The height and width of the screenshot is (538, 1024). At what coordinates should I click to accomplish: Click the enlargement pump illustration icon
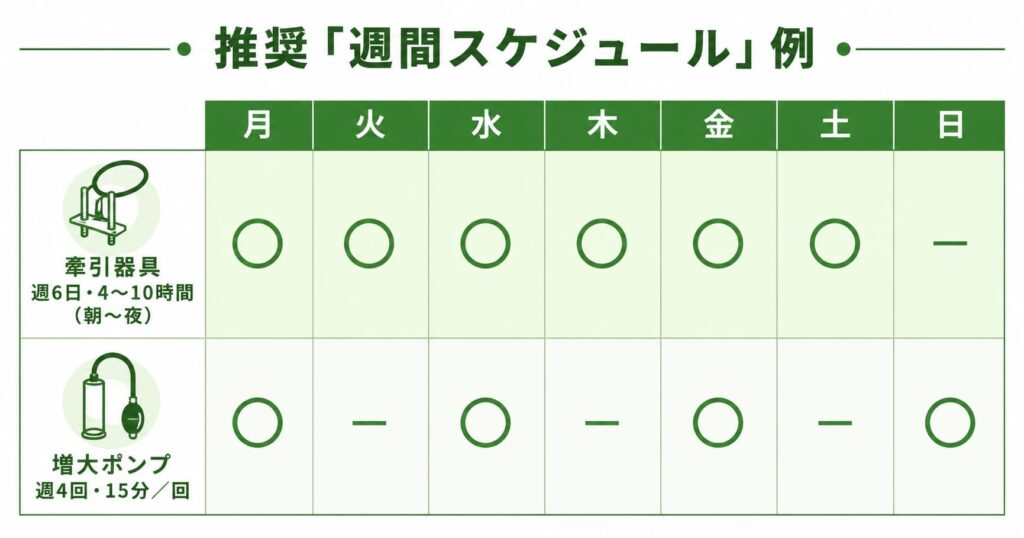pyautogui.click(x=112, y=398)
